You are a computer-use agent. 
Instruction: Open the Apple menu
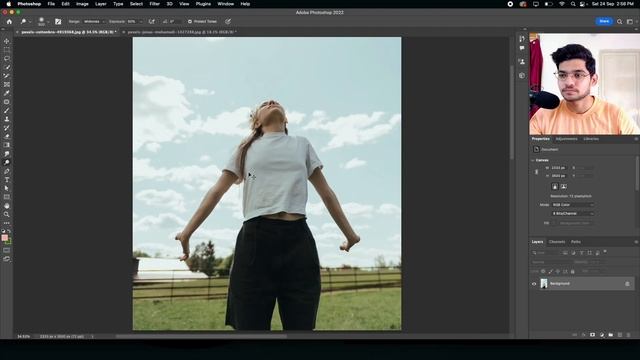pyautogui.click(x=8, y=4)
